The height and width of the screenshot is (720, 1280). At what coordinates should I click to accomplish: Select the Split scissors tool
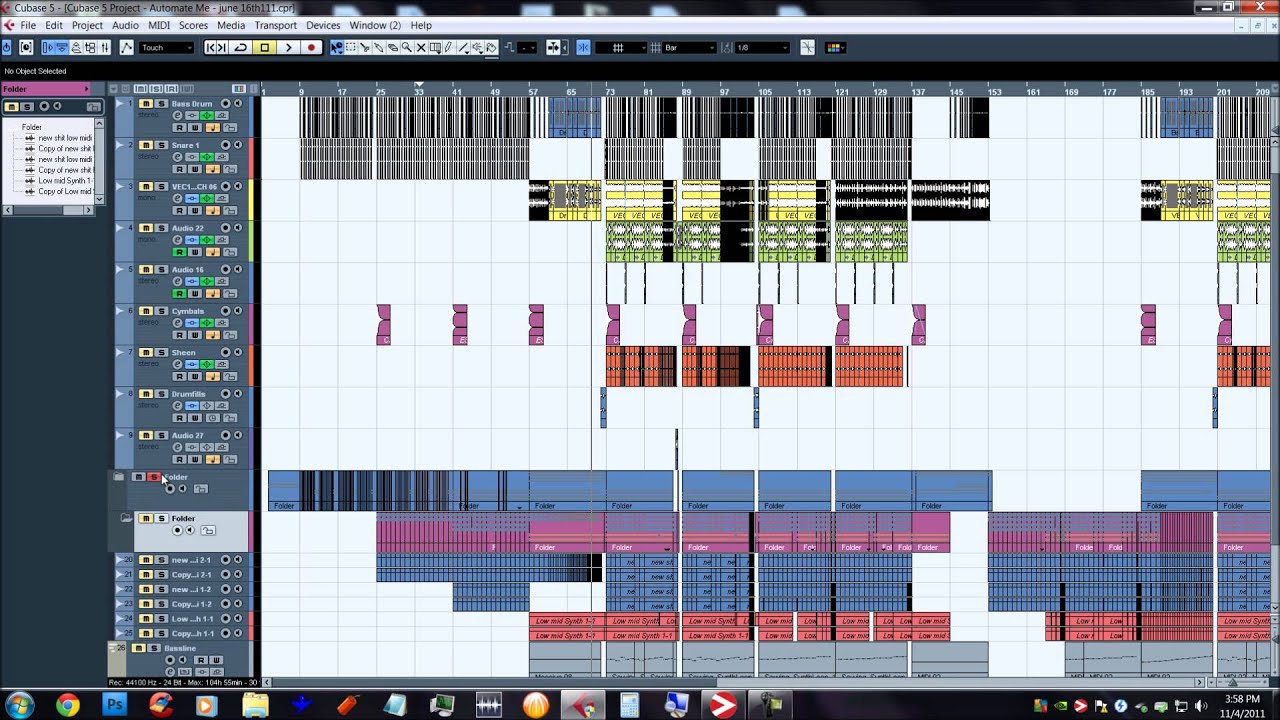[x=365, y=47]
